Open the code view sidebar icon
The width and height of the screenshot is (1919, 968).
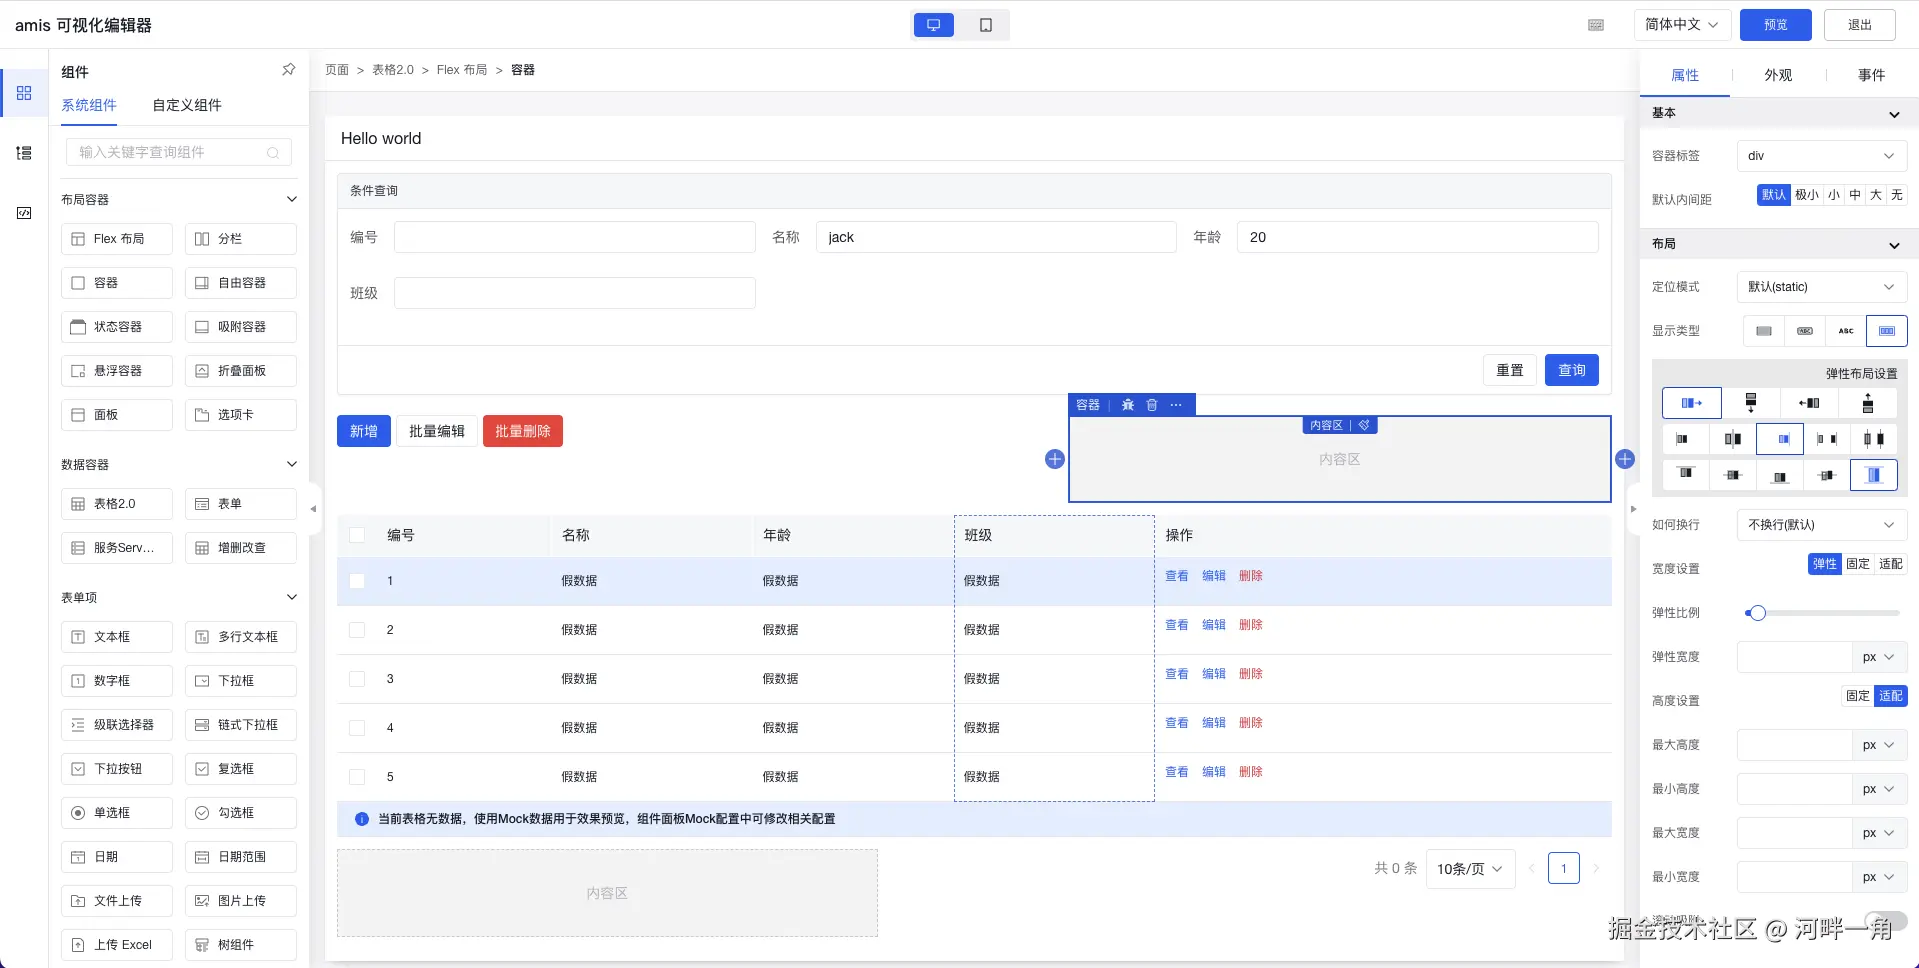tap(24, 213)
